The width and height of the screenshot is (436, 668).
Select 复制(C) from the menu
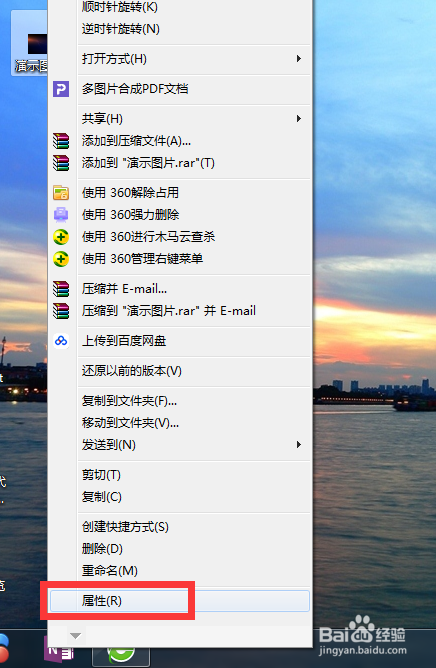[102, 497]
